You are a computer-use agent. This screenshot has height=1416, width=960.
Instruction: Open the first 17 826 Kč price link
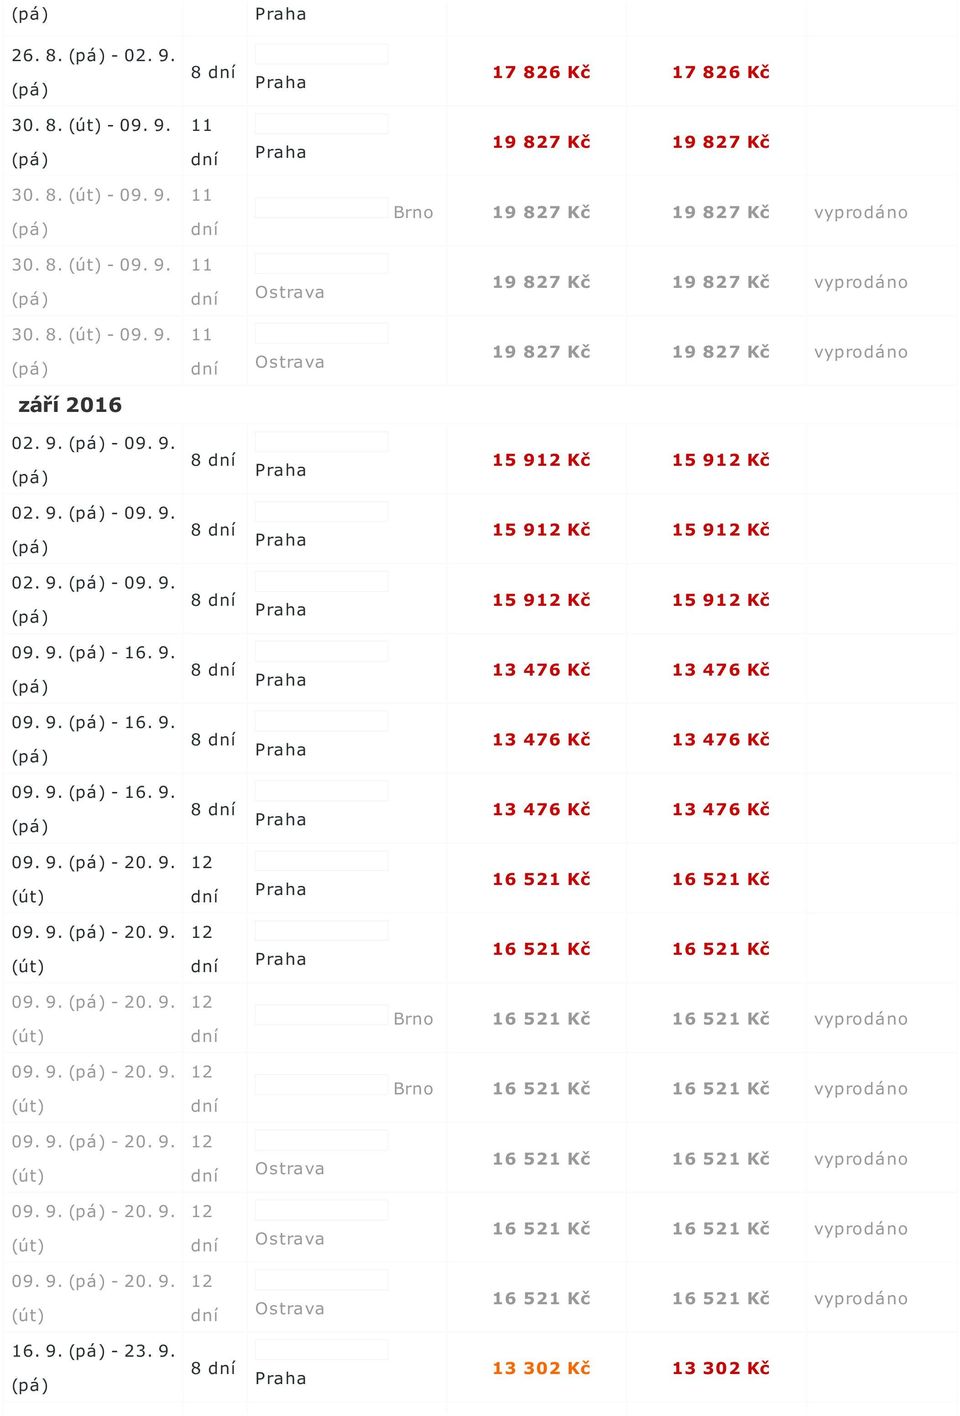pos(541,72)
